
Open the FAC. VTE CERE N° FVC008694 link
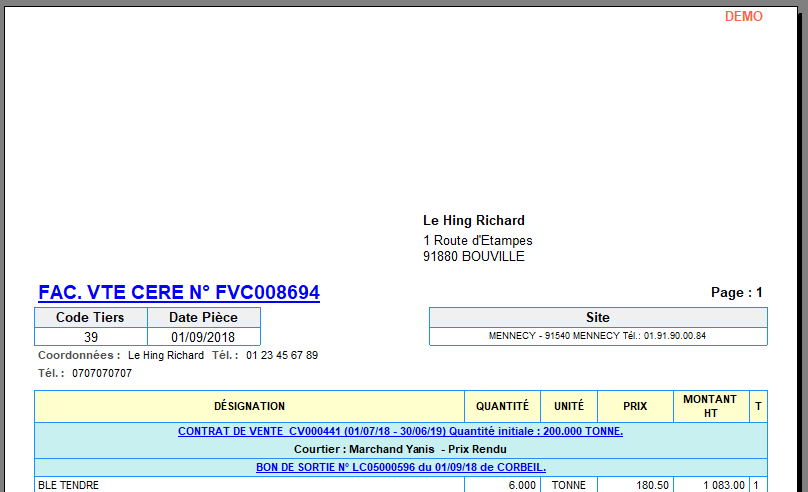point(179,293)
